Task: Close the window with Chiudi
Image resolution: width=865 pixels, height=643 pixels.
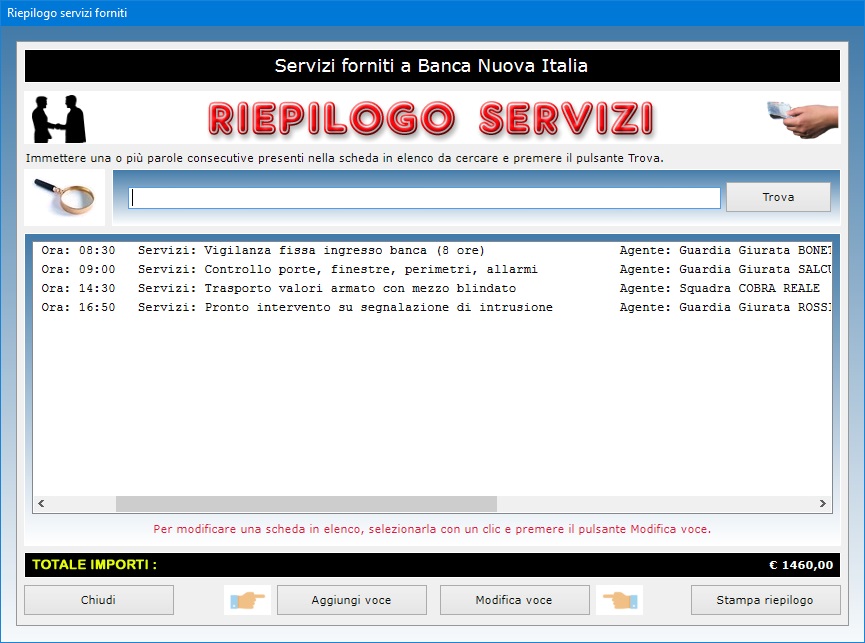Action: point(99,600)
